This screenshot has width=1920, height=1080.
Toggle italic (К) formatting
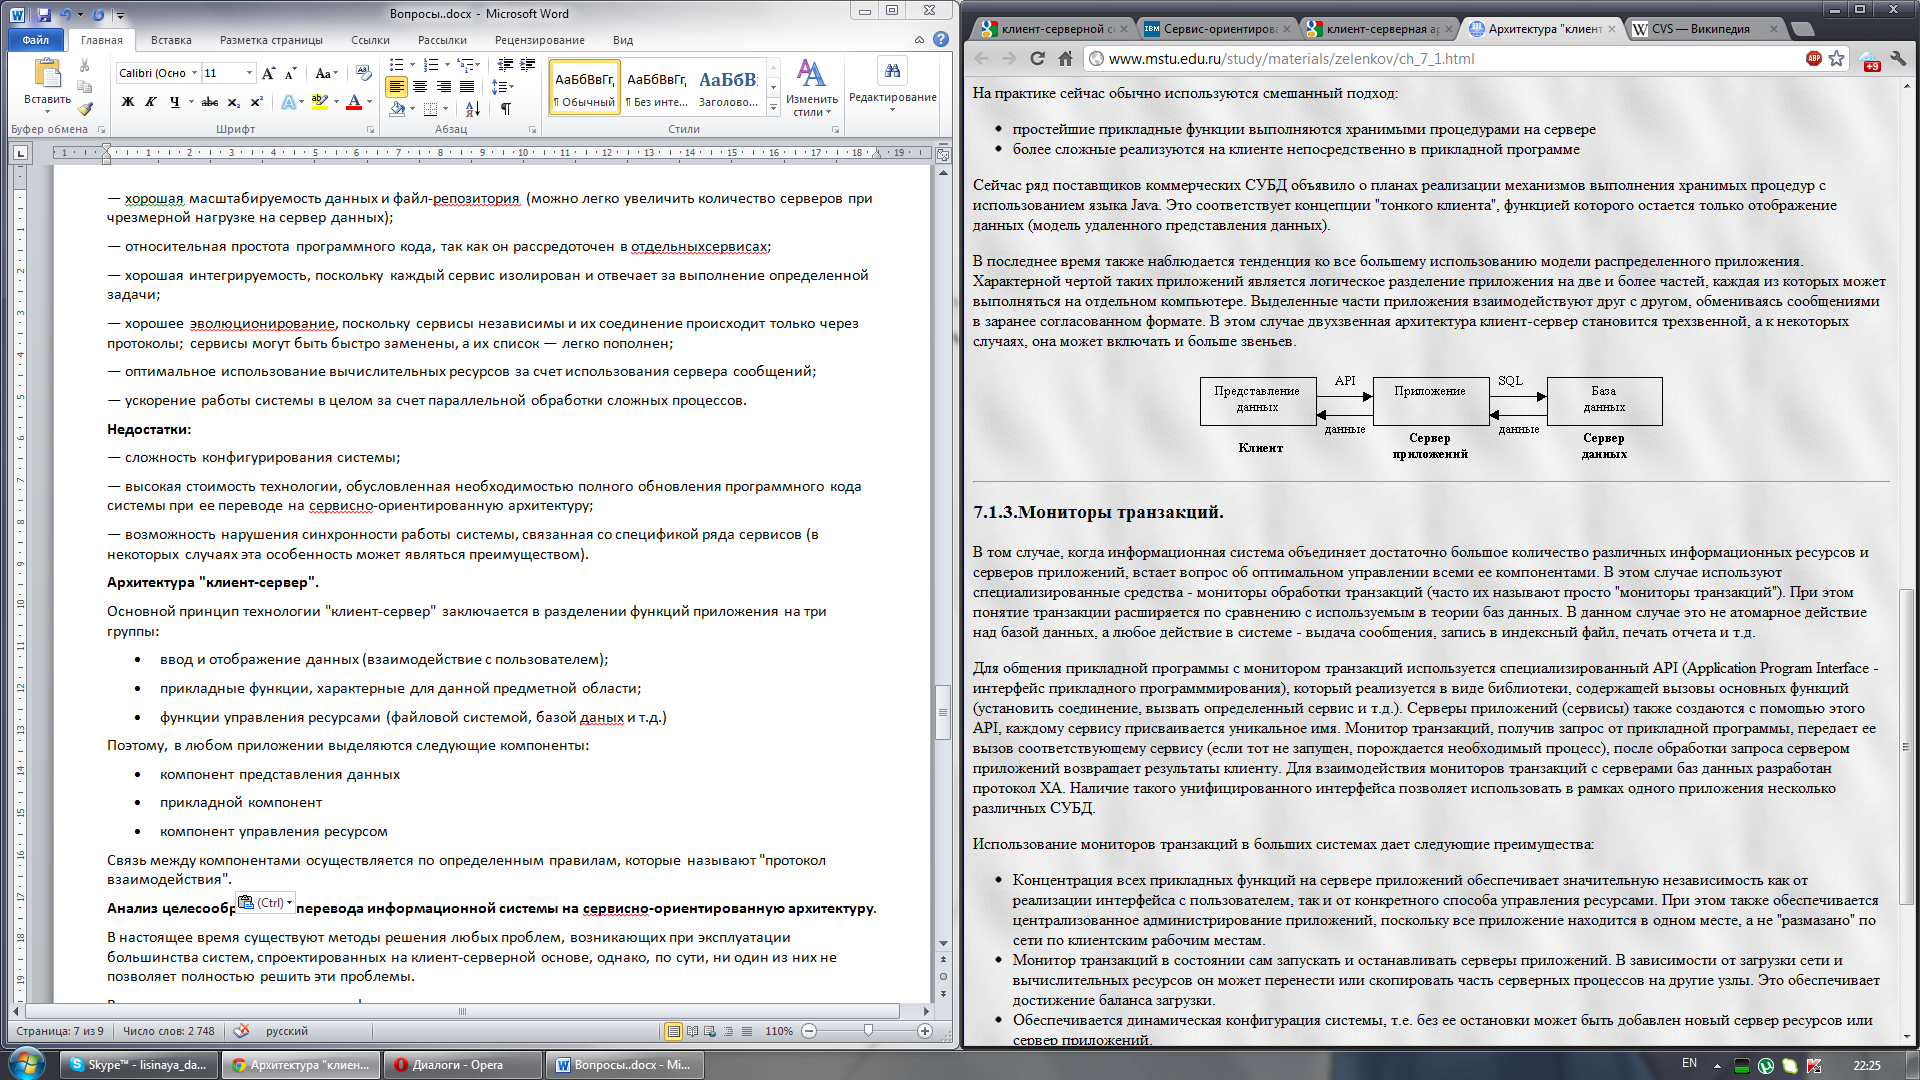point(151,102)
